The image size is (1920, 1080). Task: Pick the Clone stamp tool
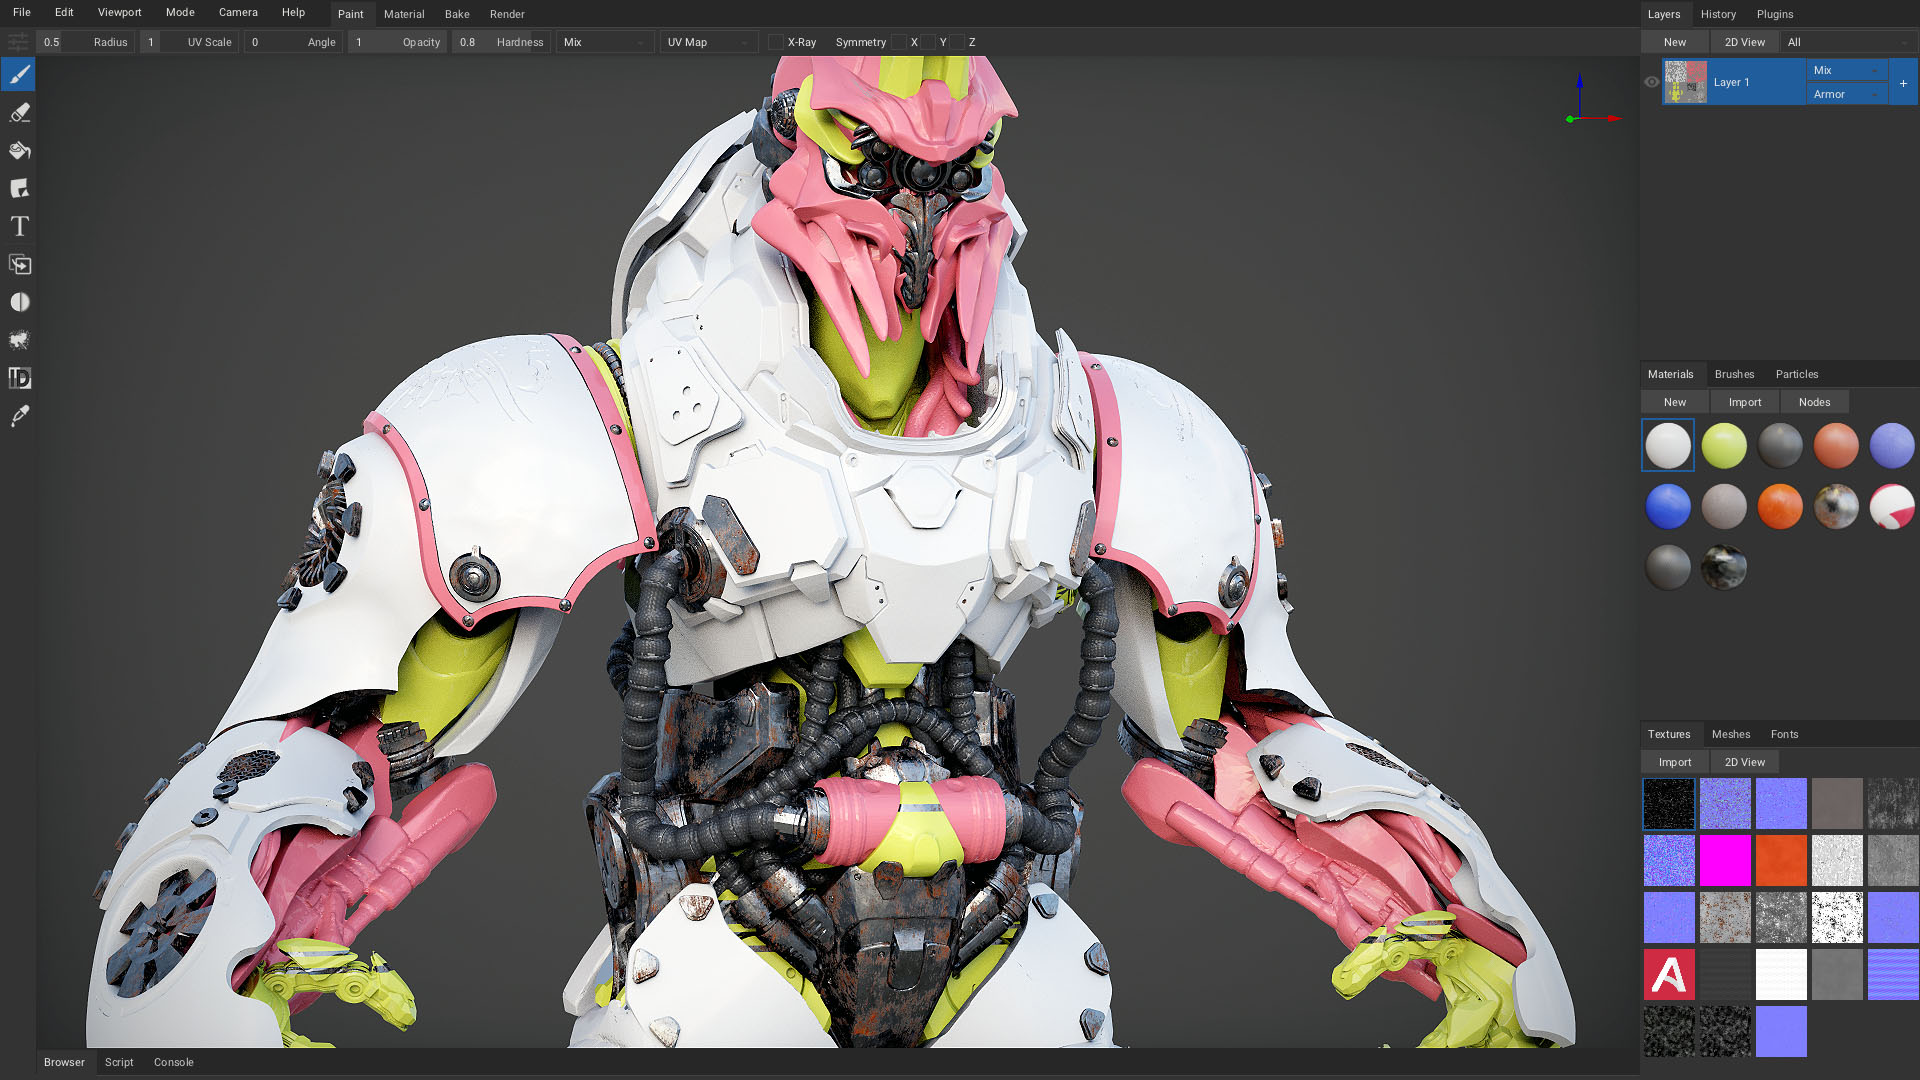point(18,264)
